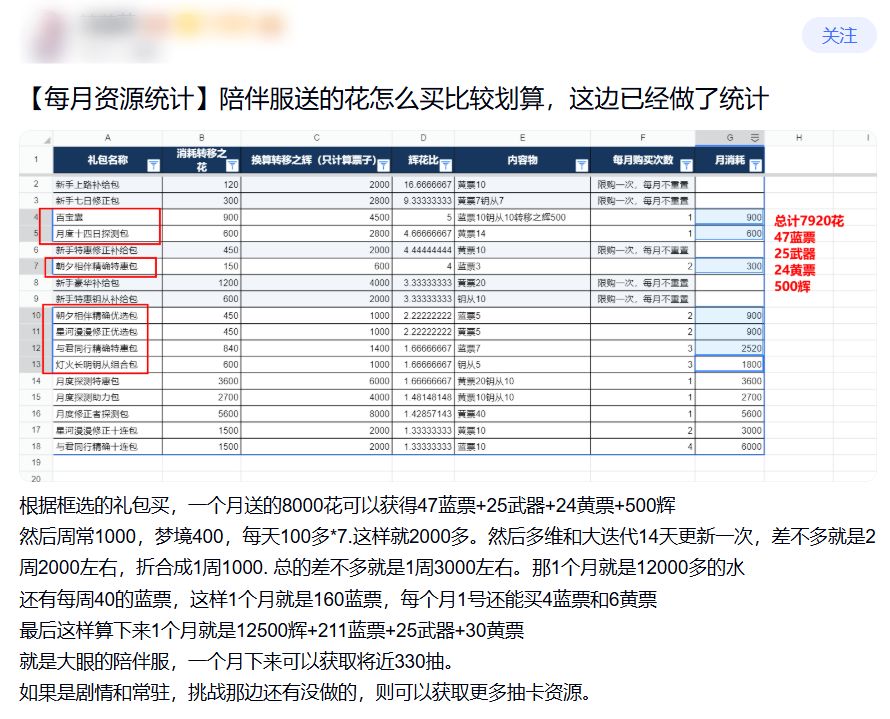Click the red 总计7920花 note
890x719 pixels.
click(809, 221)
